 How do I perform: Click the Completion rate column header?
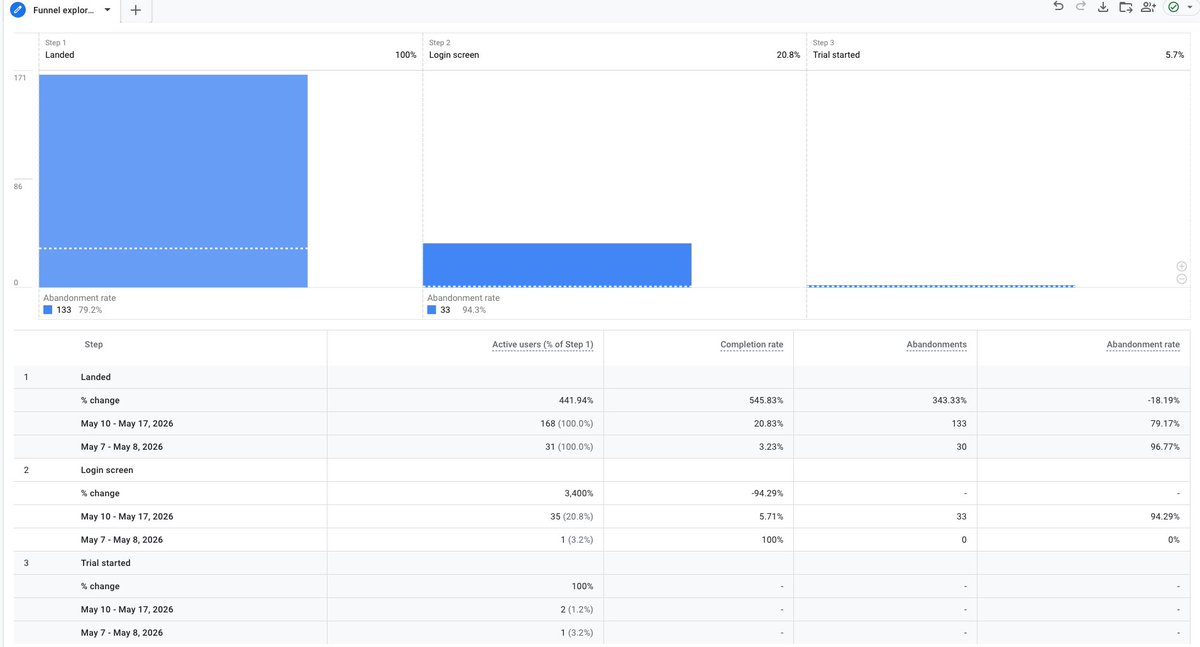click(x=751, y=345)
